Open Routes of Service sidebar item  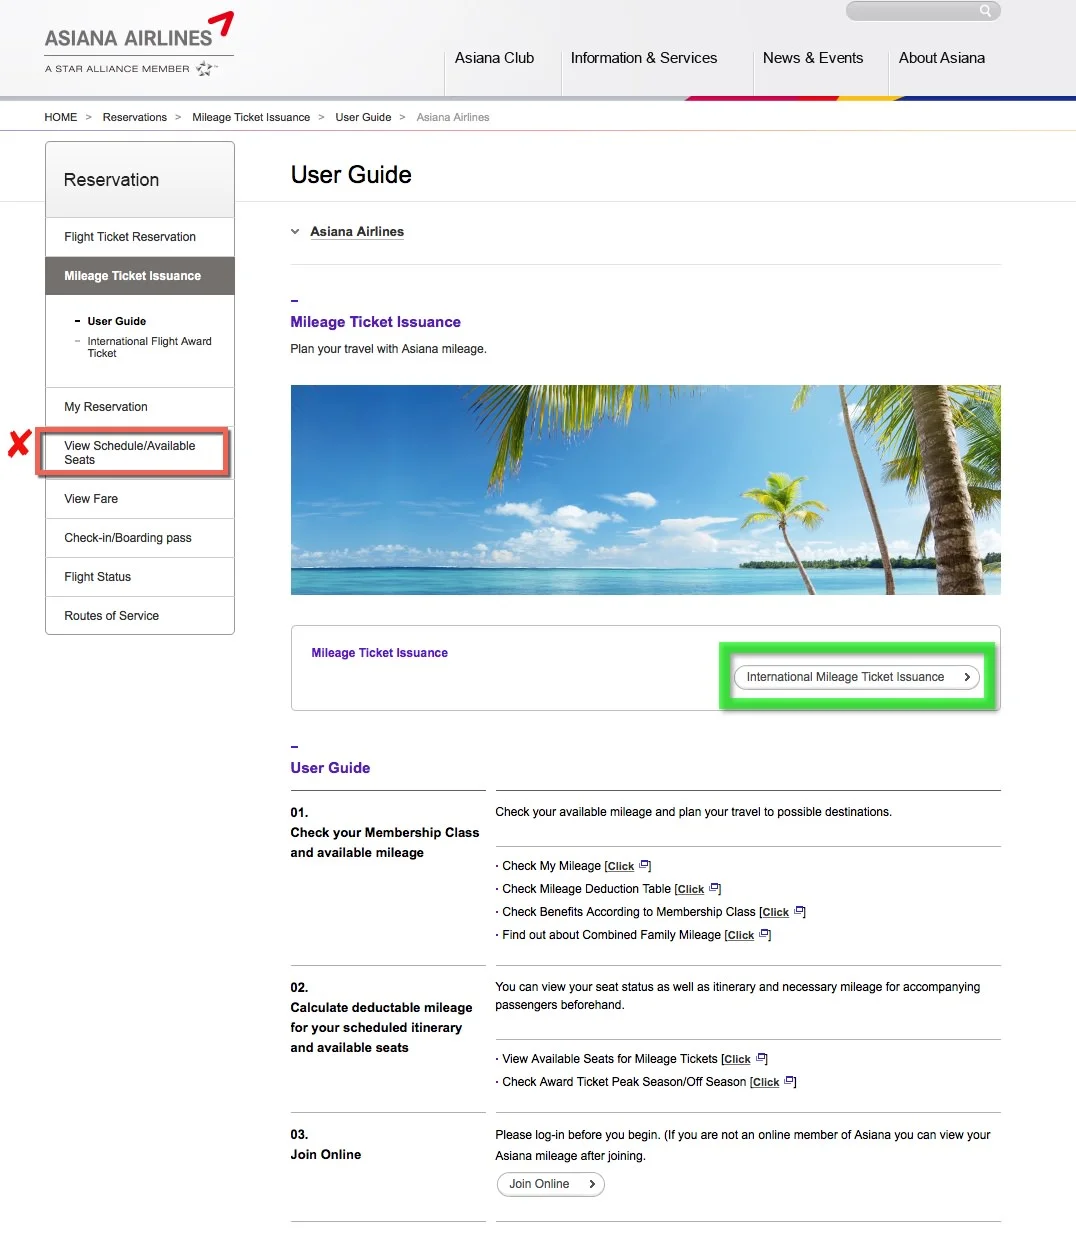click(x=140, y=616)
